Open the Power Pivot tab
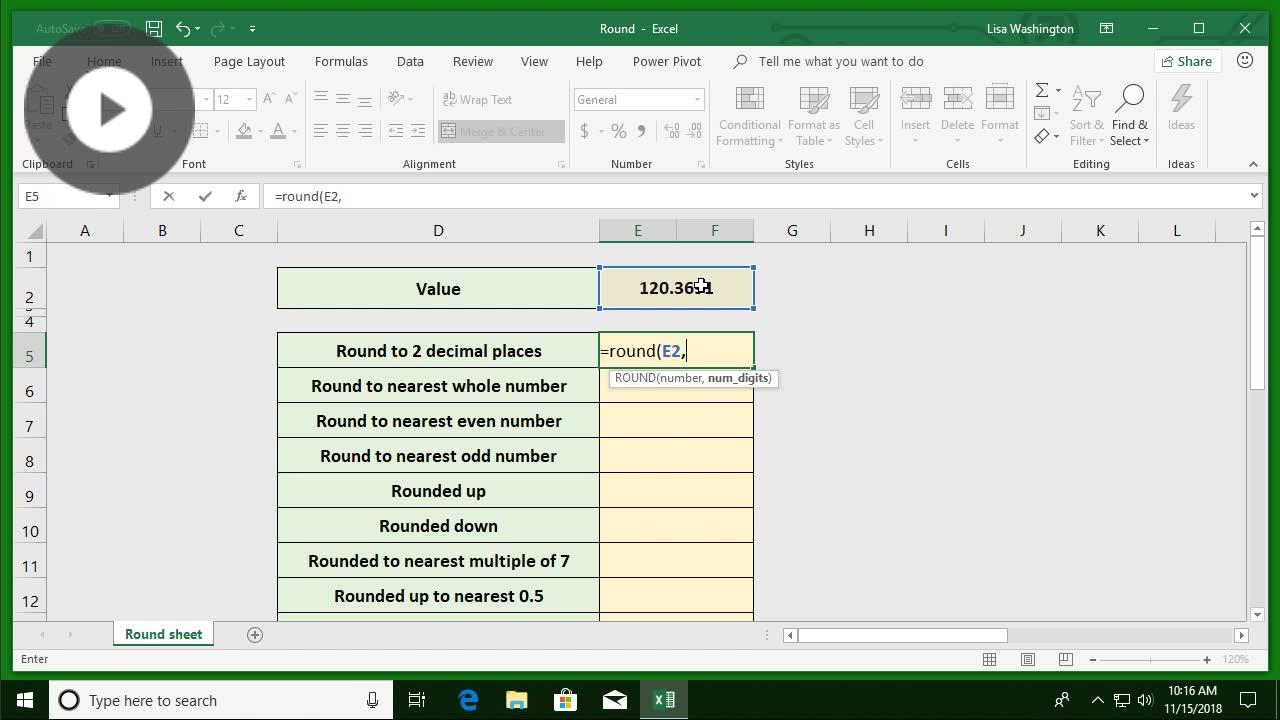The height and width of the screenshot is (720, 1280). (x=667, y=61)
